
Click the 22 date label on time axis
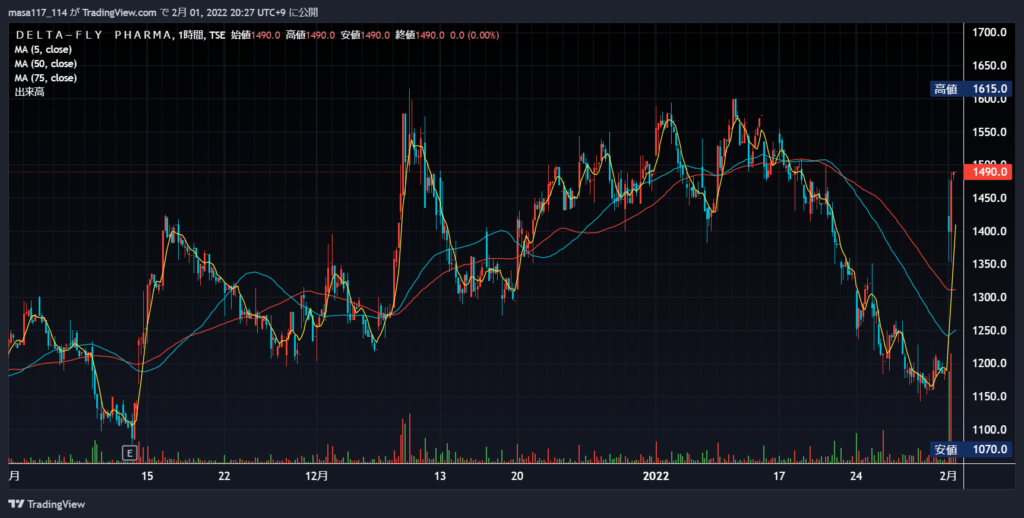click(224, 476)
